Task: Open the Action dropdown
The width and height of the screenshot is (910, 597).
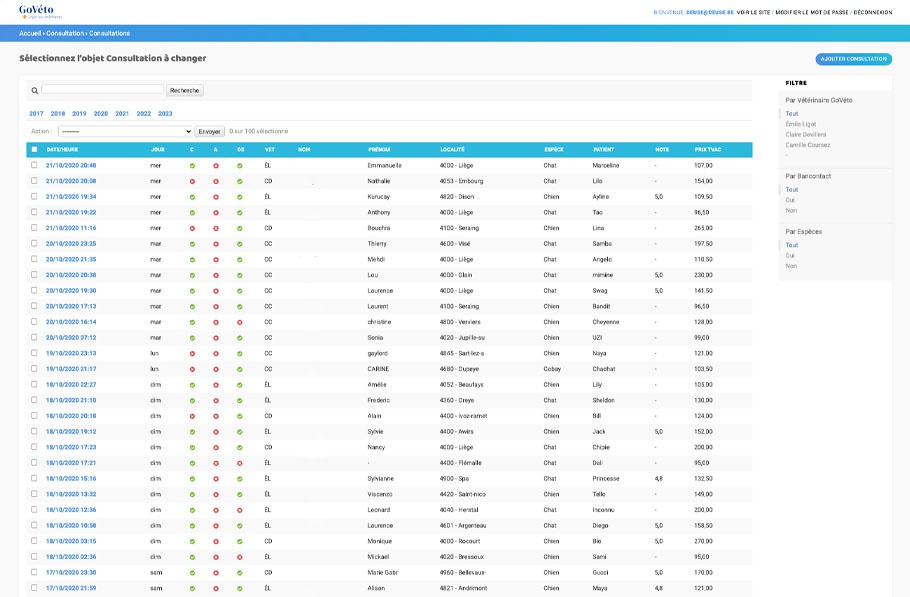Action: click(x=125, y=132)
